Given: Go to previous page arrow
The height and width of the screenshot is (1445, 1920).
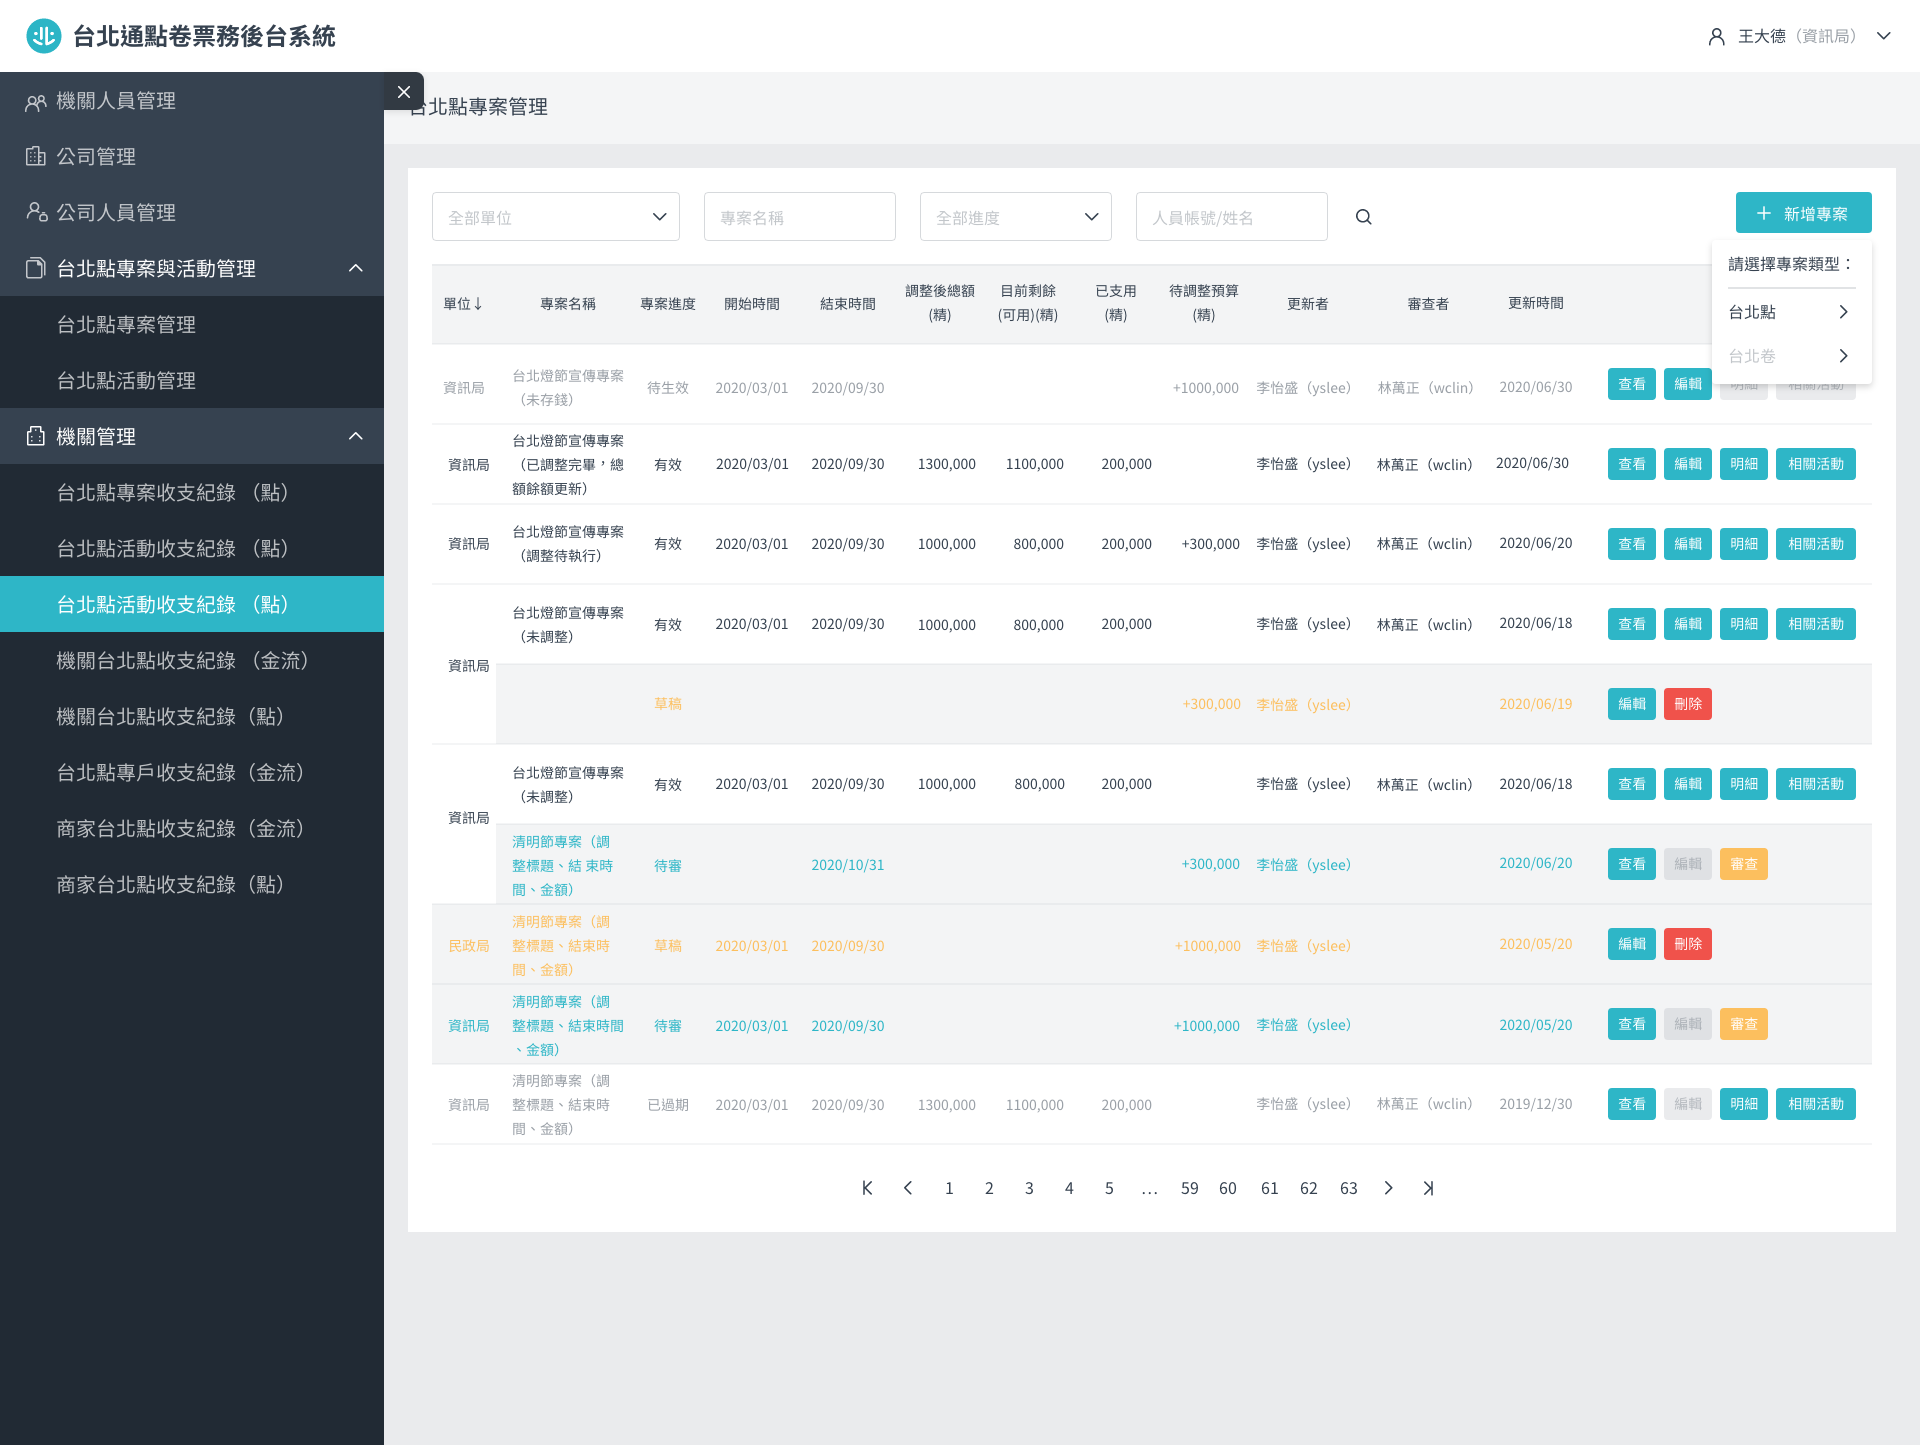Looking at the screenshot, I should pos(908,1188).
